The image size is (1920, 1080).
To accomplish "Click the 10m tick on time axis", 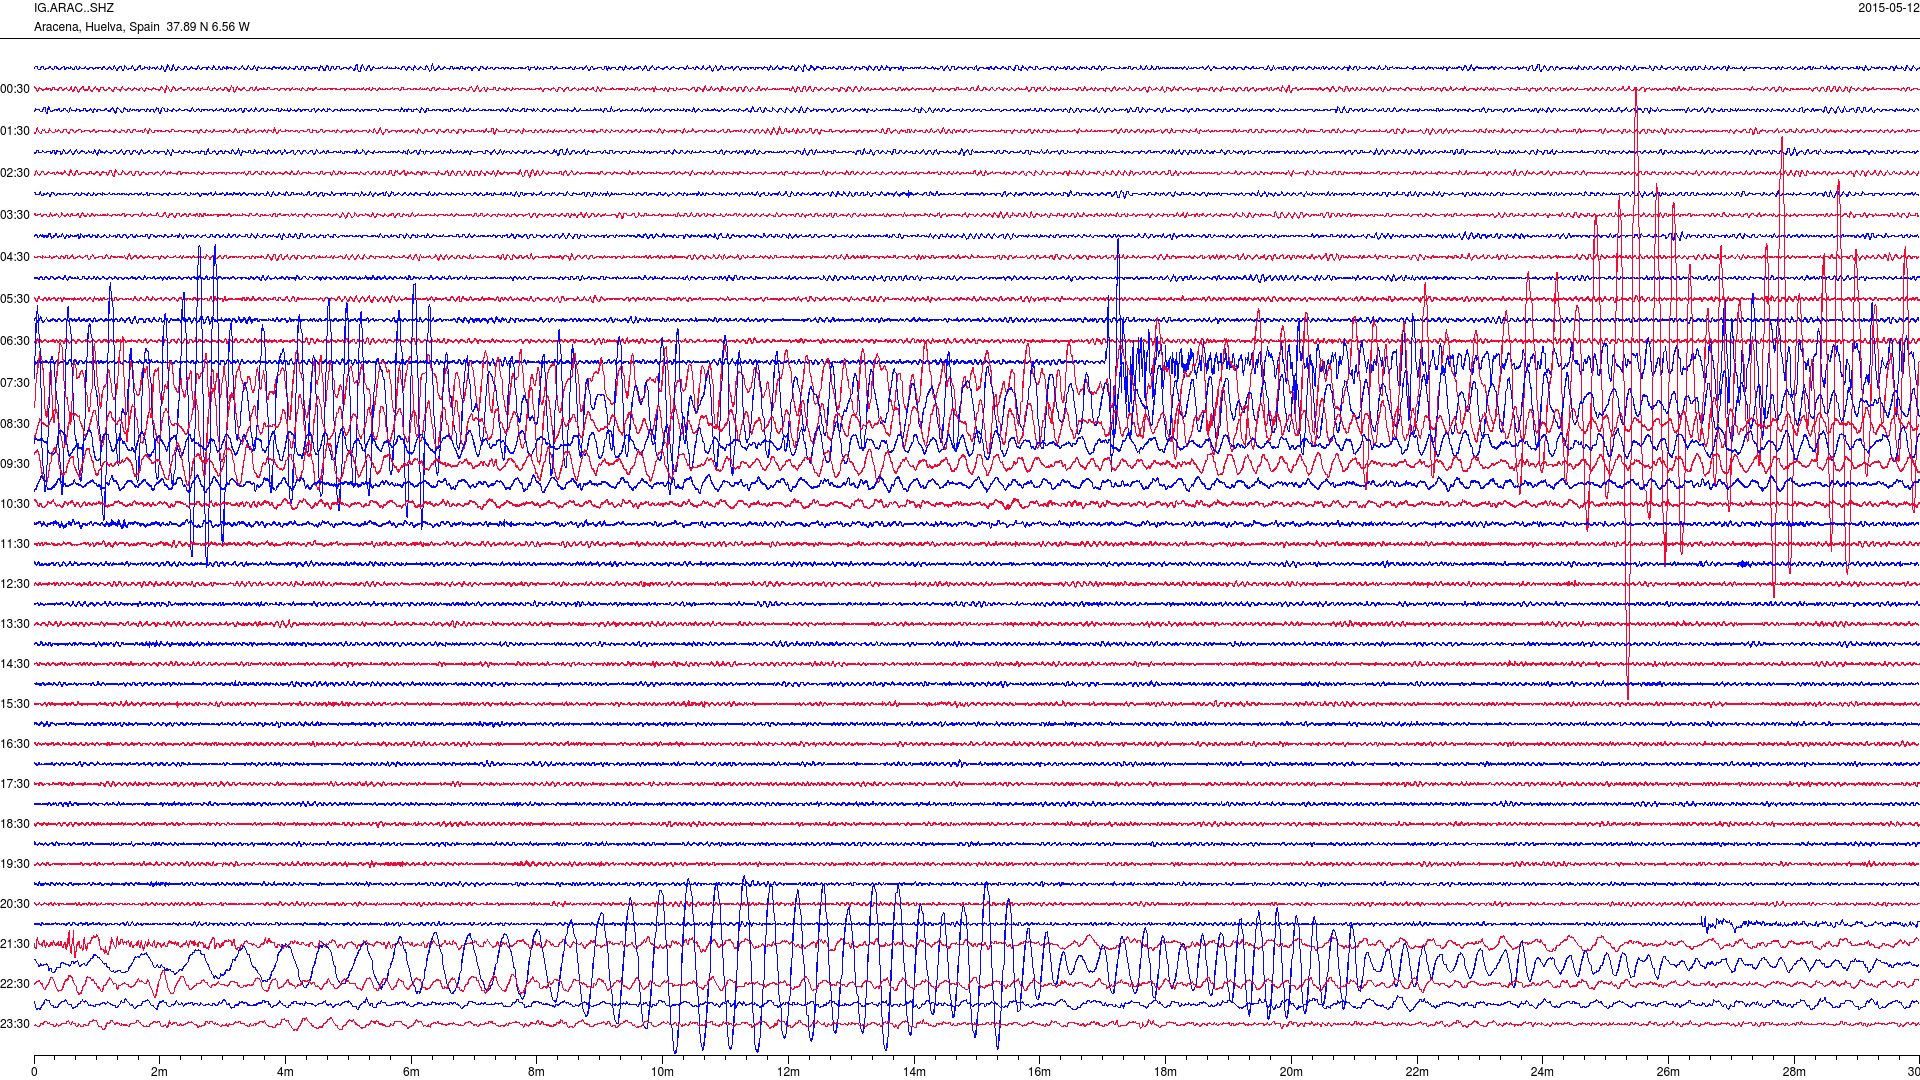I will [x=662, y=1072].
